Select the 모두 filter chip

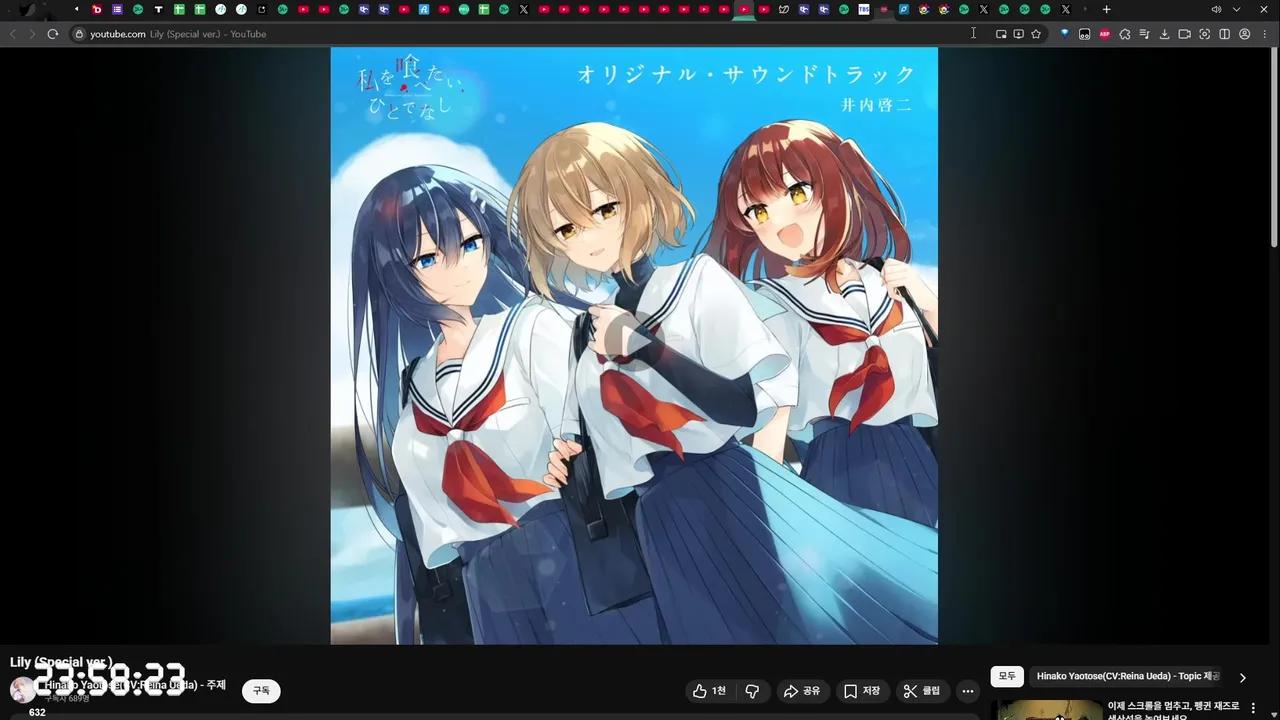click(x=1006, y=677)
